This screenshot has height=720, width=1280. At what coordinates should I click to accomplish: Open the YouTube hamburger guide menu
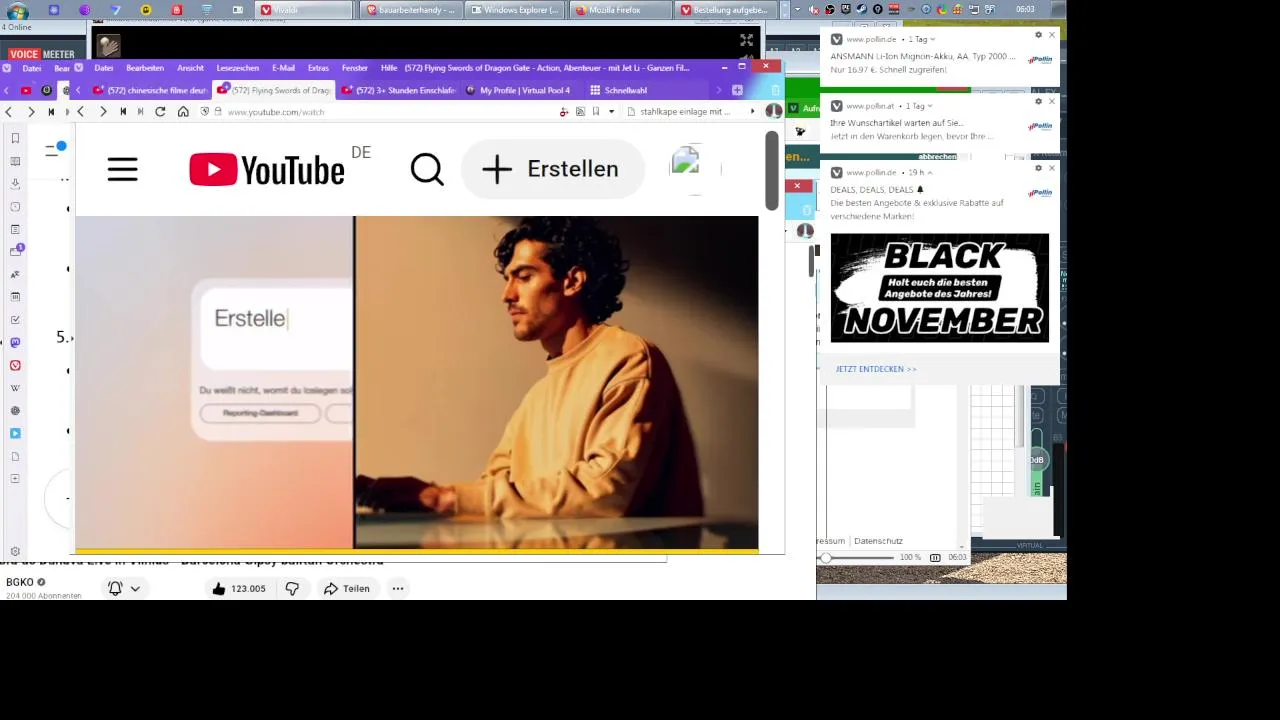coord(122,169)
